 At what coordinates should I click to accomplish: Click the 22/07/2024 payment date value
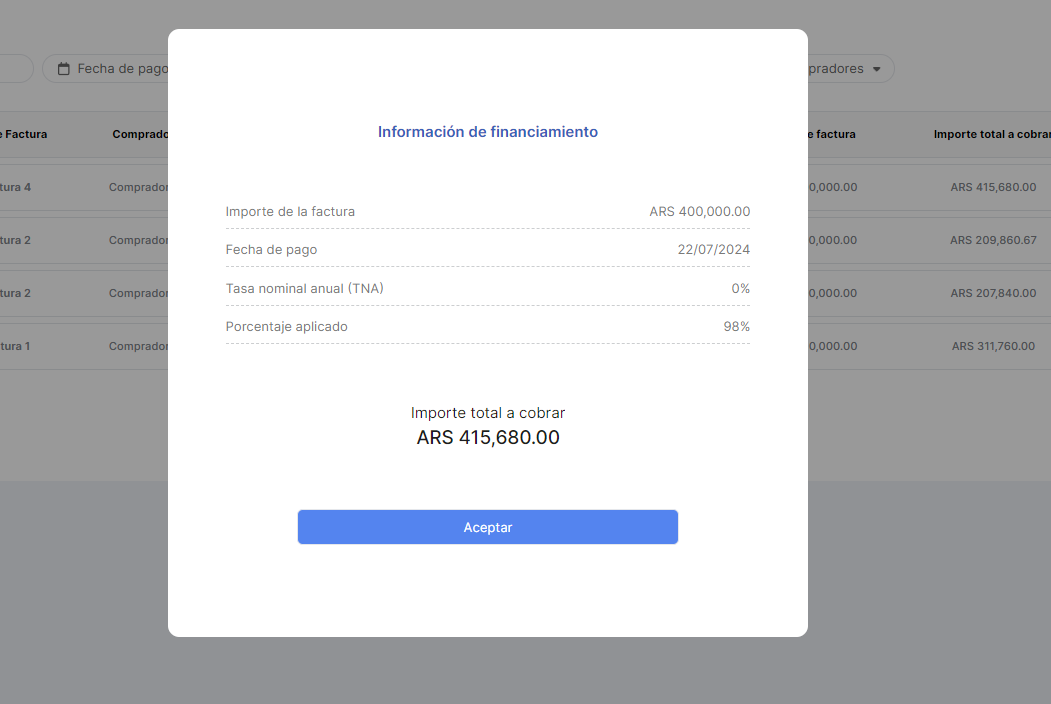point(713,250)
